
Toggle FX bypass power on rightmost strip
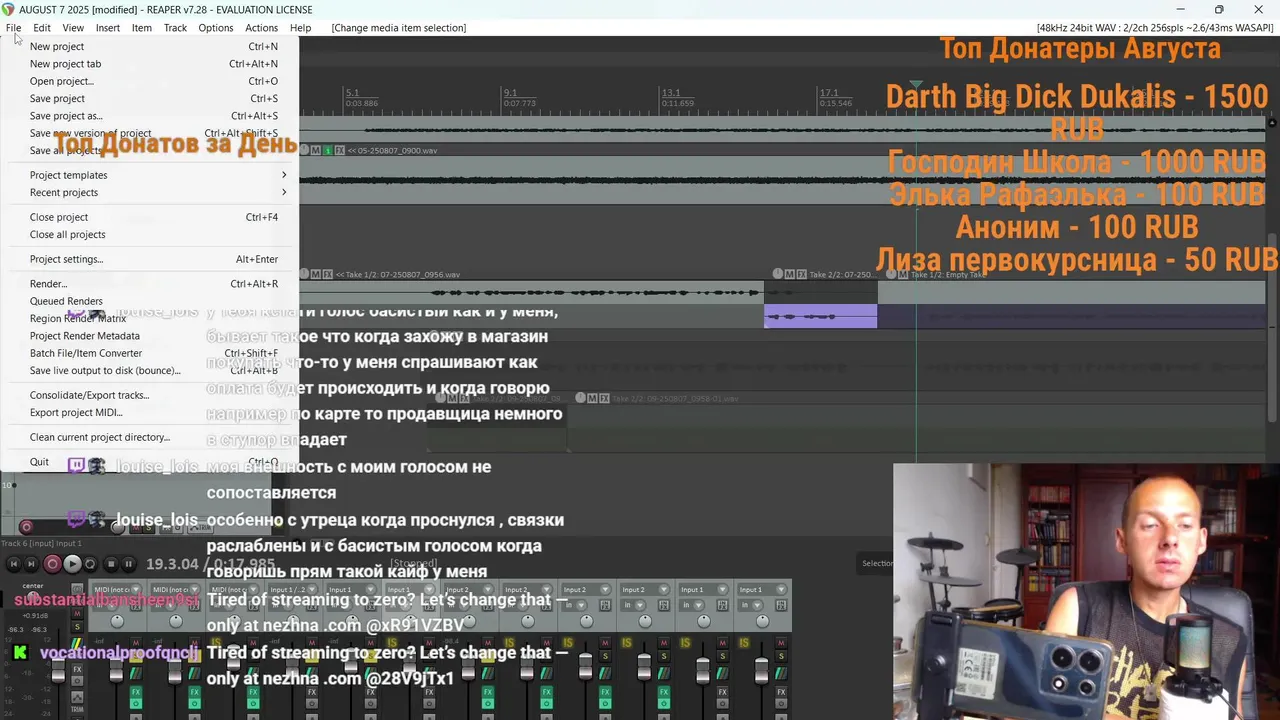781,703
